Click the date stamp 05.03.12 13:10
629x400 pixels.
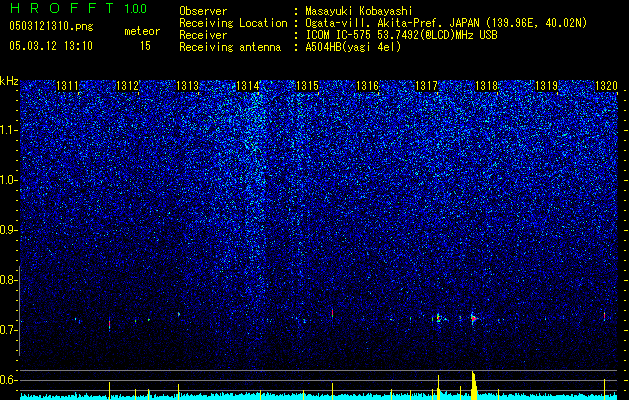coord(51,46)
